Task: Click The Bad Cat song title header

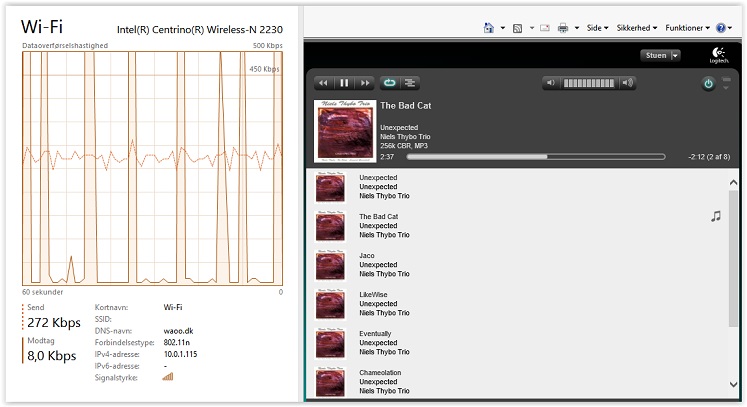Action: pos(405,106)
